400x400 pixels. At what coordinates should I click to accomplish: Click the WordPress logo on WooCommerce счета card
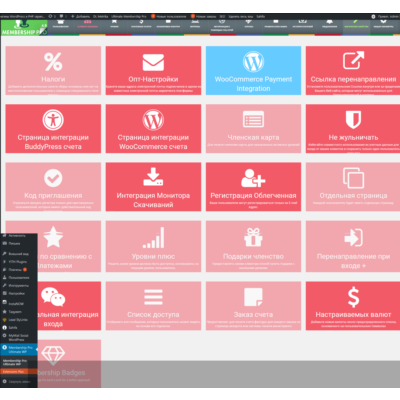pos(153,120)
